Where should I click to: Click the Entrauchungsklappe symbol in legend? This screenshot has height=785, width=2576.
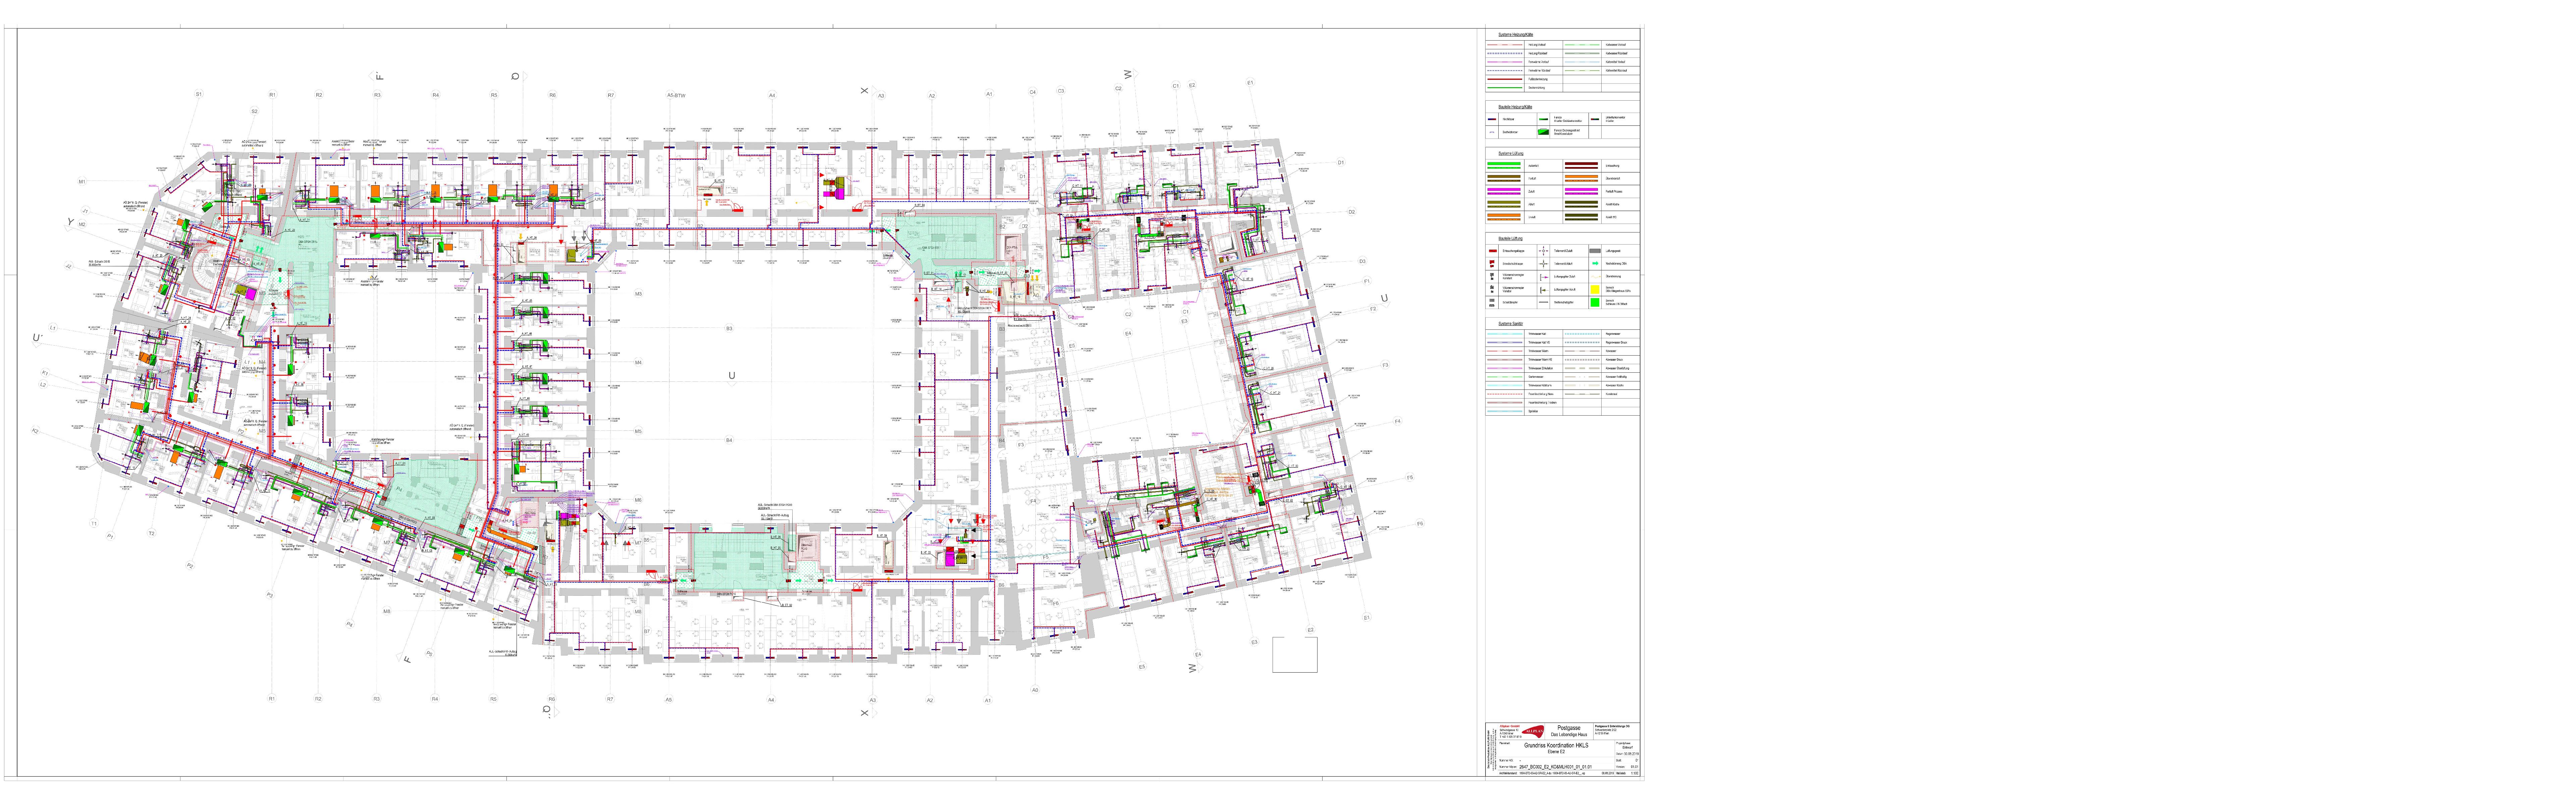click(1493, 251)
